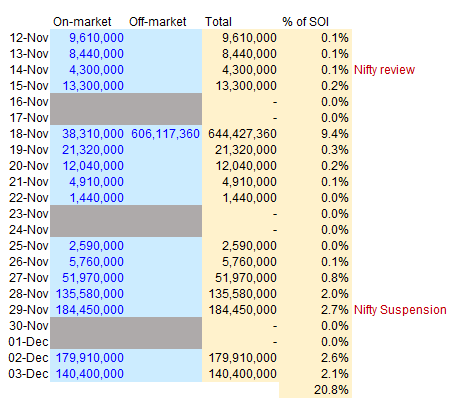Click the grey cell for 16-Nov
The height and width of the screenshot is (405, 452).
pyautogui.click(x=126, y=101)
